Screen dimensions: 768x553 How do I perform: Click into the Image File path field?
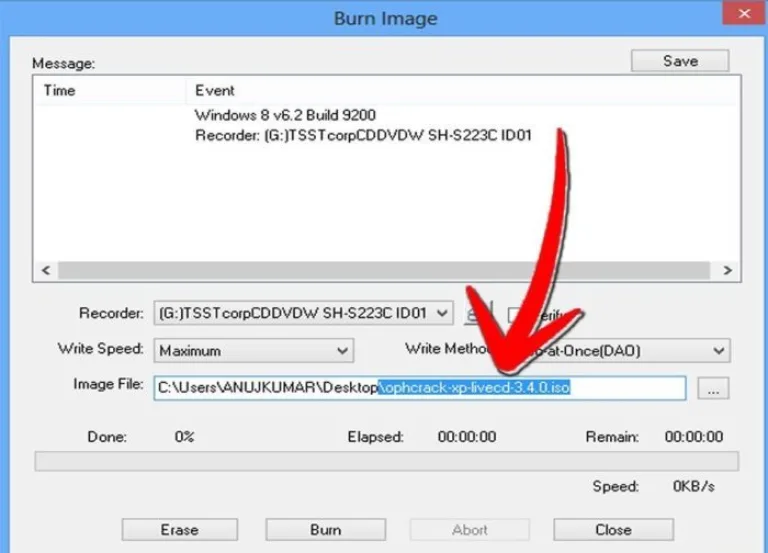tap(420, 388)
